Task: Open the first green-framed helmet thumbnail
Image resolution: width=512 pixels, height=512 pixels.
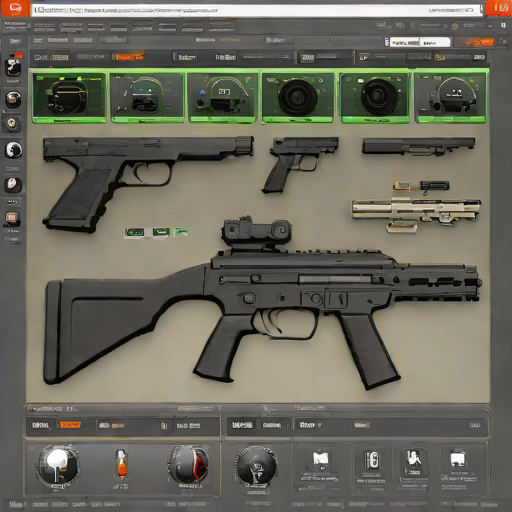Action: point(69,97)
